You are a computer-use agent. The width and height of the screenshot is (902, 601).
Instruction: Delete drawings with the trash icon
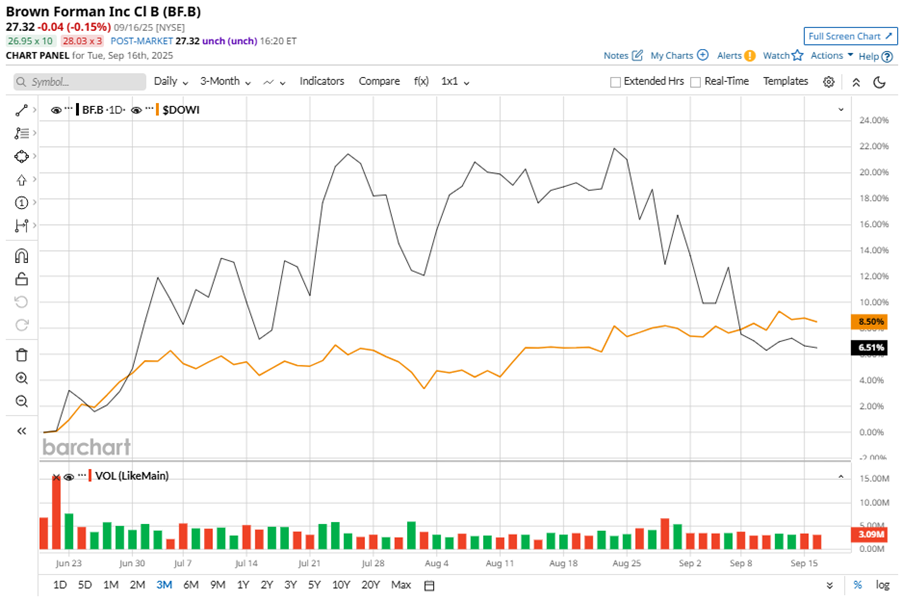(x=21, y=355)
